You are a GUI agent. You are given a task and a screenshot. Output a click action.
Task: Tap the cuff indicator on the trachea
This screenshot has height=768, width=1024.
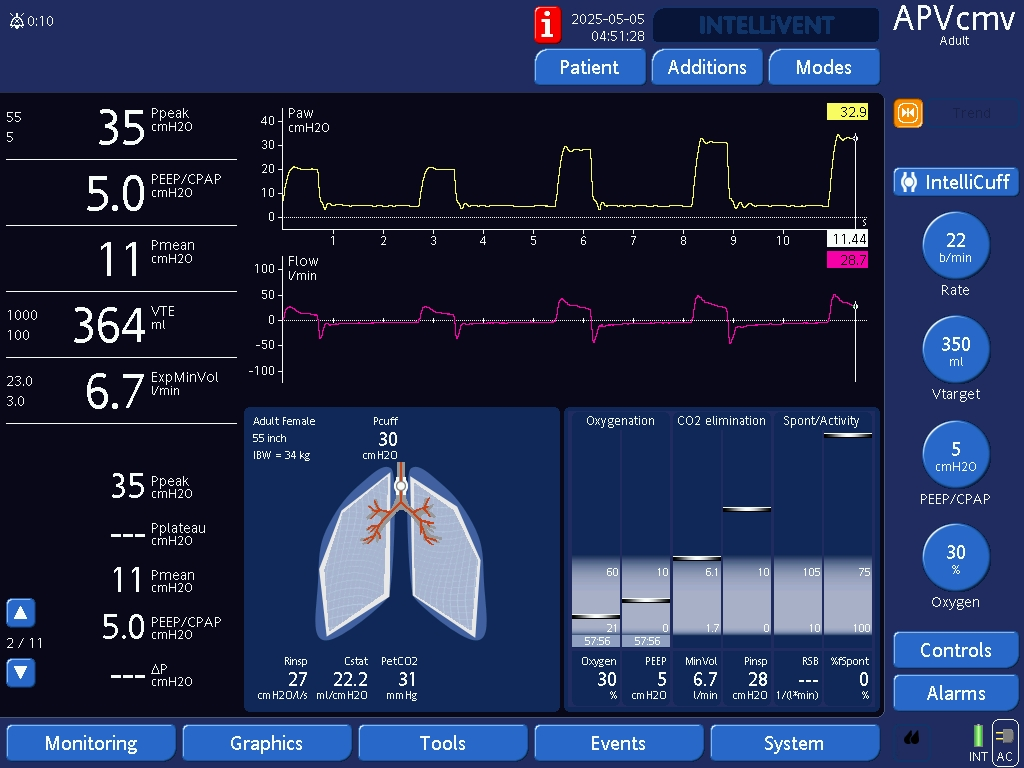401,486
